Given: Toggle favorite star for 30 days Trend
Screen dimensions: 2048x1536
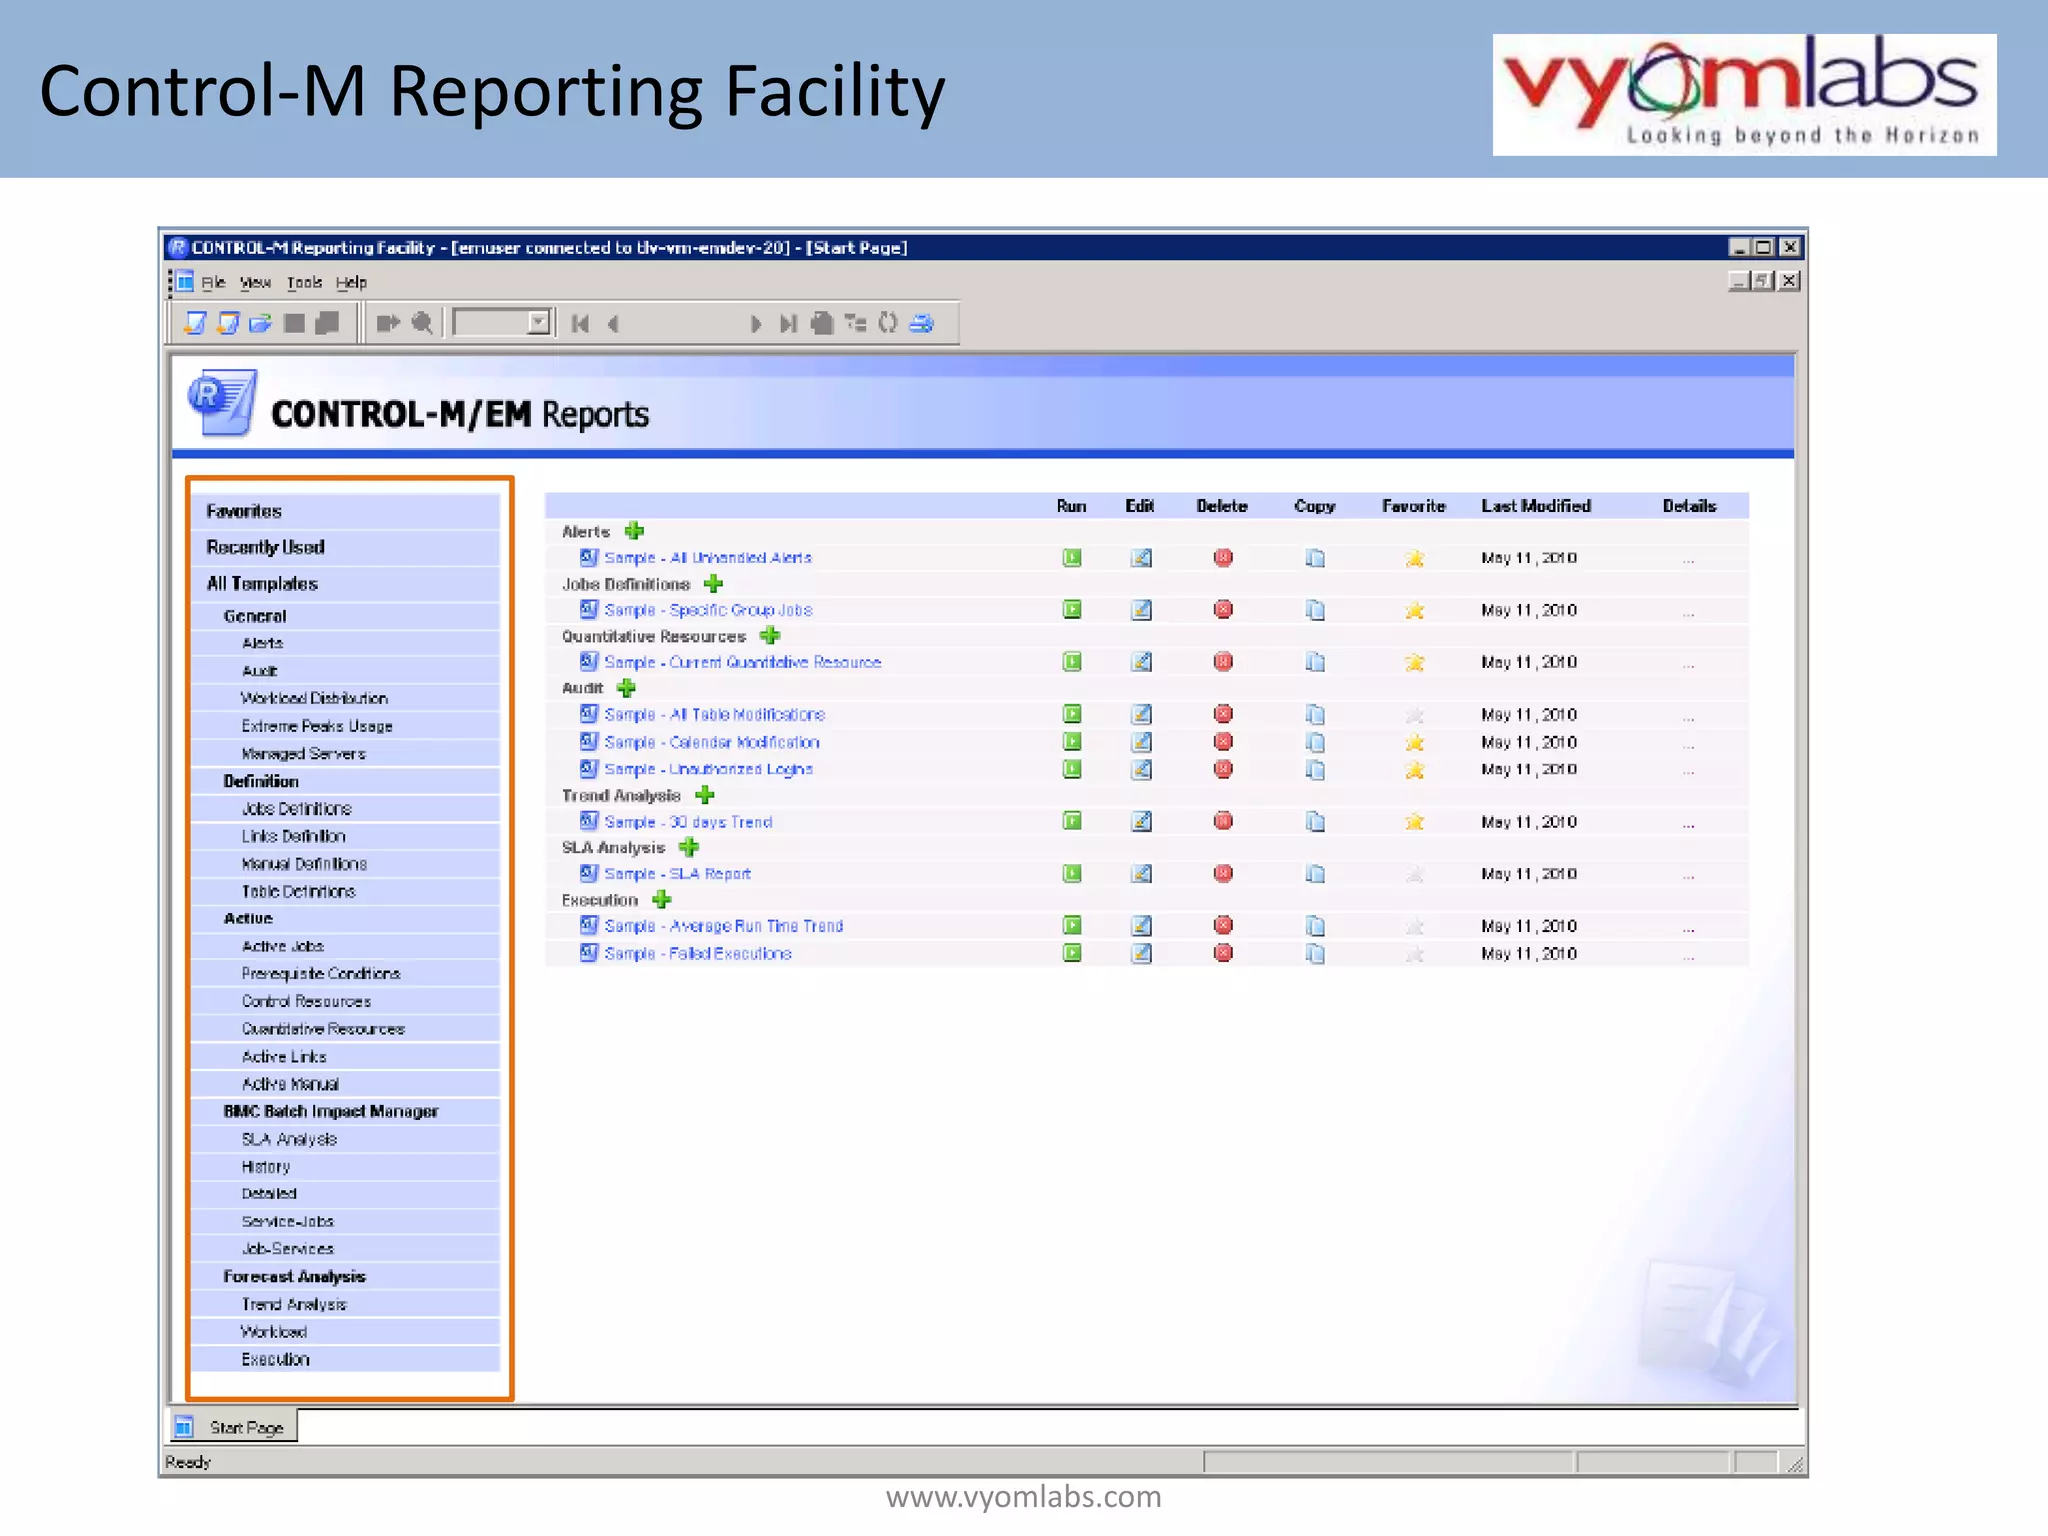Looking at the screenshot, I should tap(1414, 821).
